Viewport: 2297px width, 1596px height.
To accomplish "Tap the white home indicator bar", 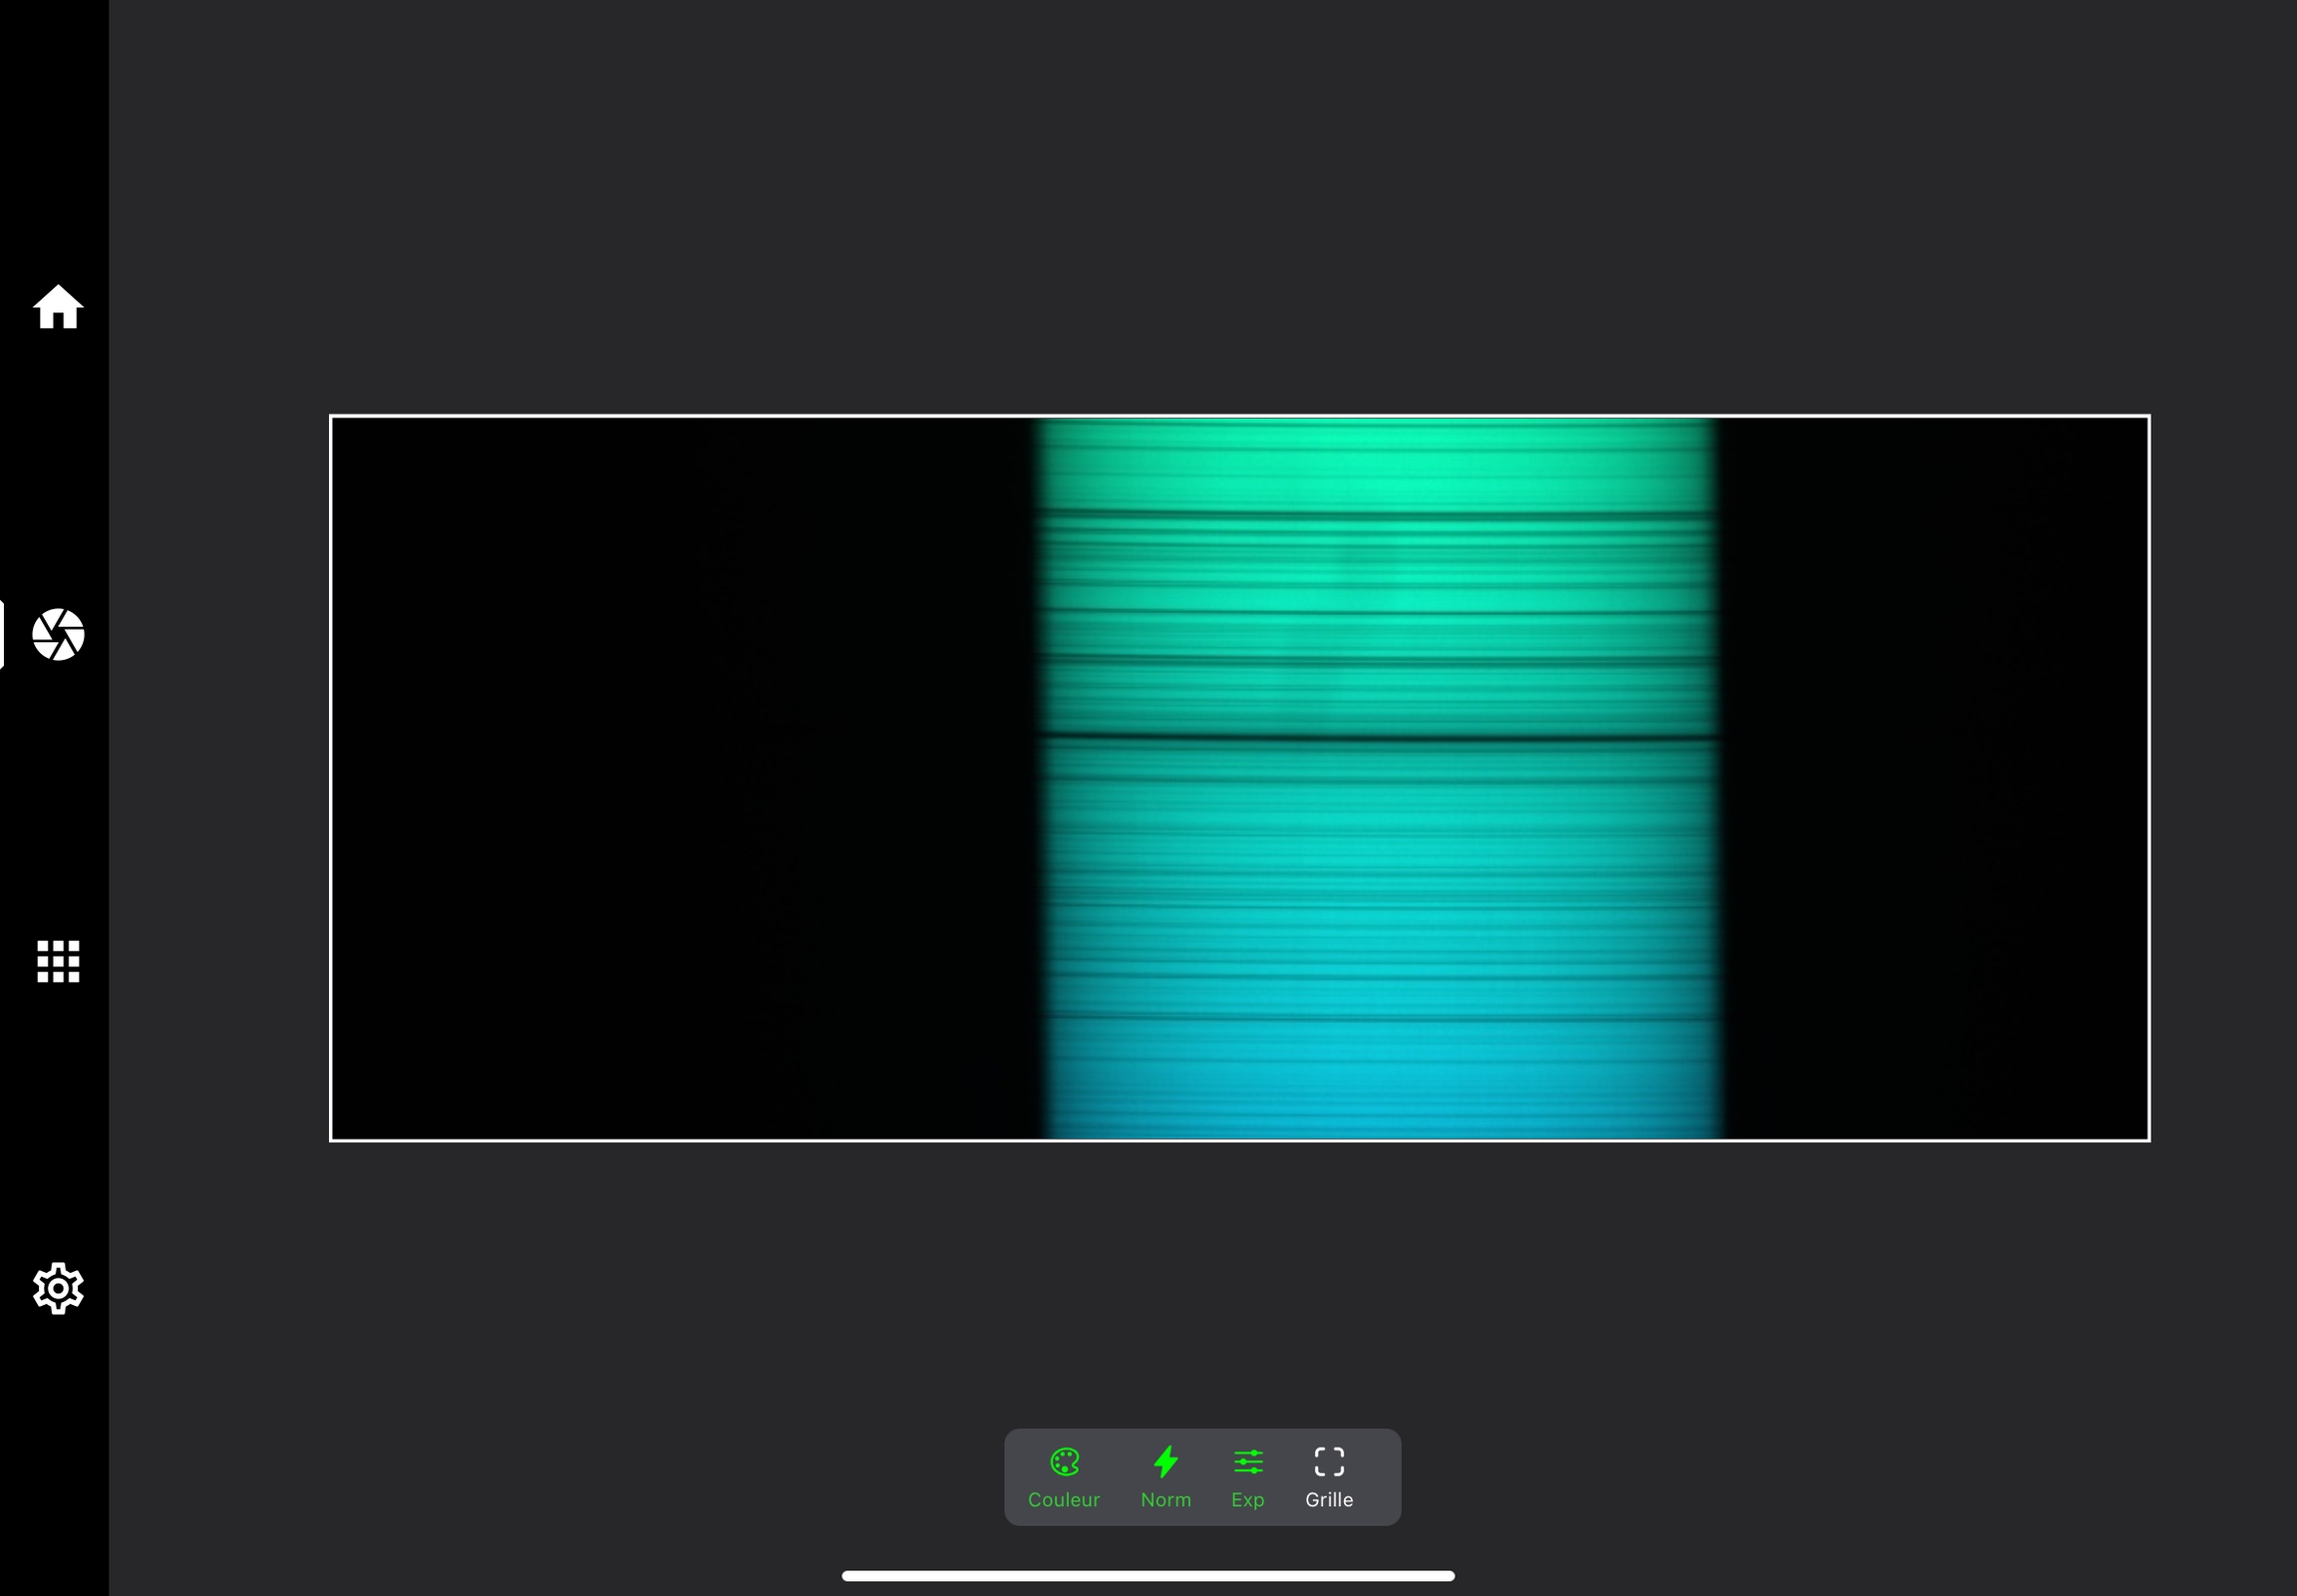I will tap(1148, 1576).
